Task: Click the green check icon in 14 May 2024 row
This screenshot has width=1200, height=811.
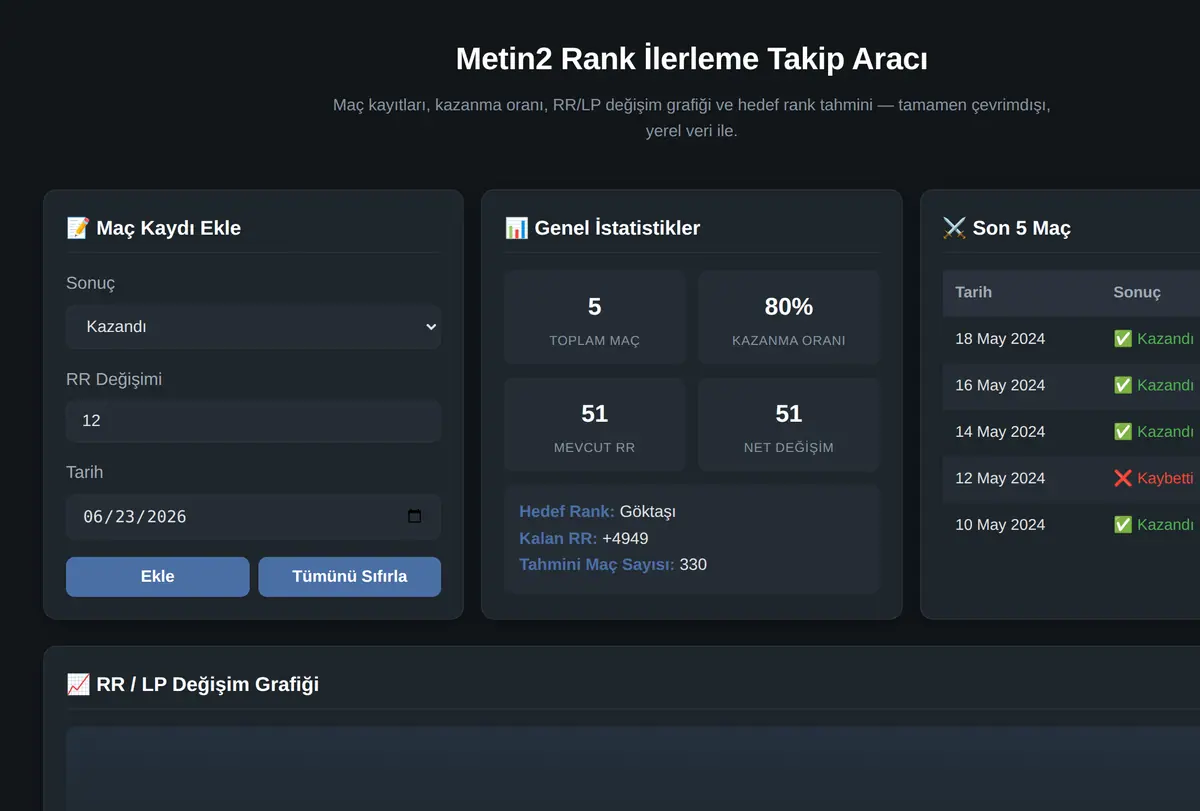Action: click(1123, 432)
